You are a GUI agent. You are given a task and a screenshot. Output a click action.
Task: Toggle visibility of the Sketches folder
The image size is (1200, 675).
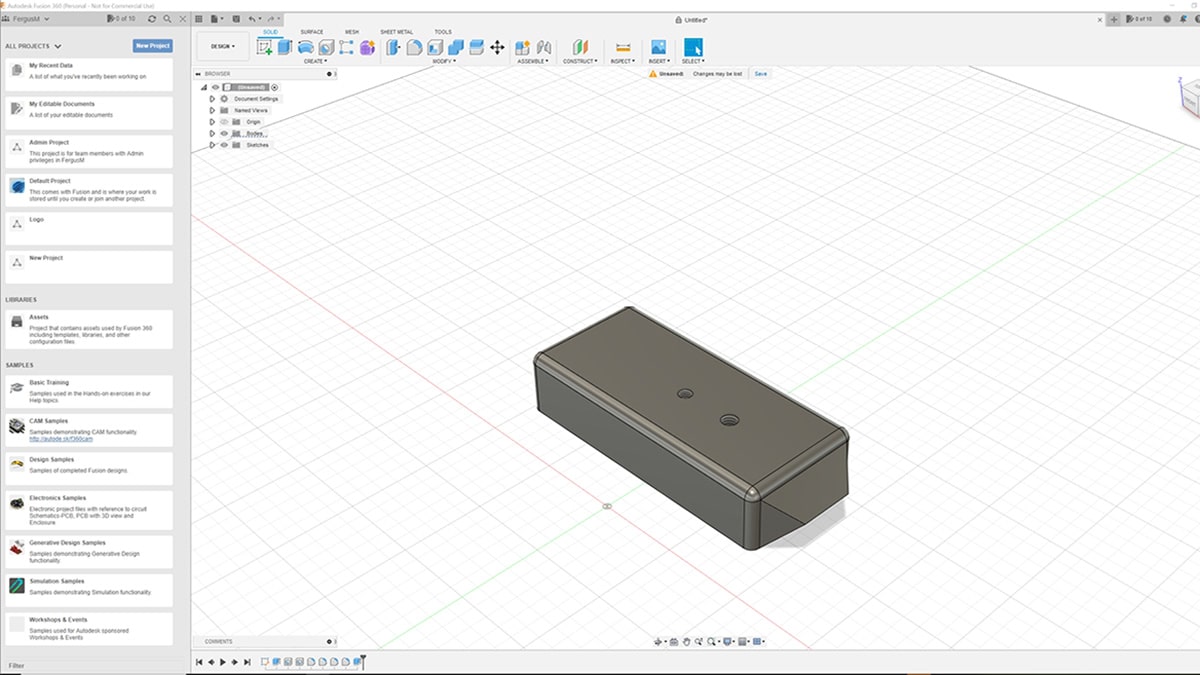pos(224,145)
